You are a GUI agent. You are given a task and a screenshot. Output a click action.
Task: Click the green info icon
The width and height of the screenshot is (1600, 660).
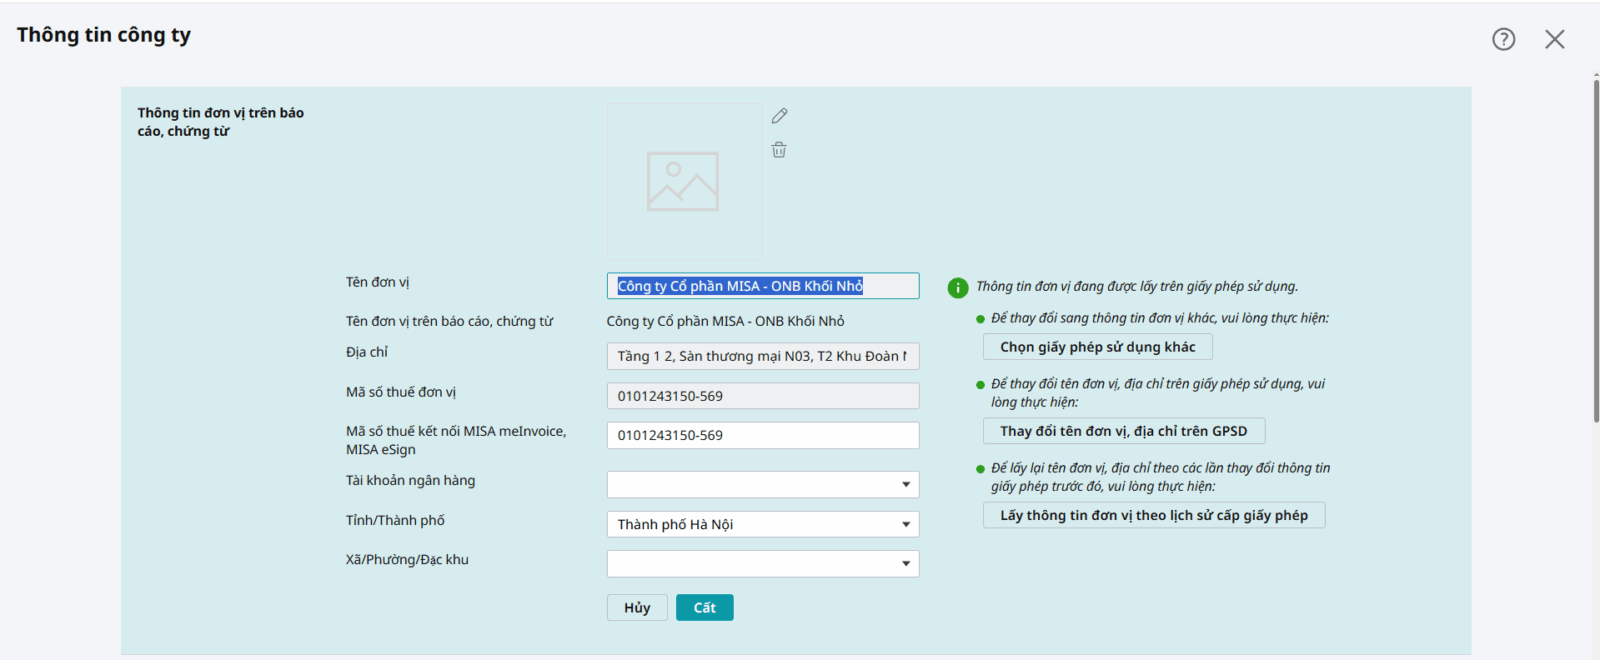click(x=957, y=288)
